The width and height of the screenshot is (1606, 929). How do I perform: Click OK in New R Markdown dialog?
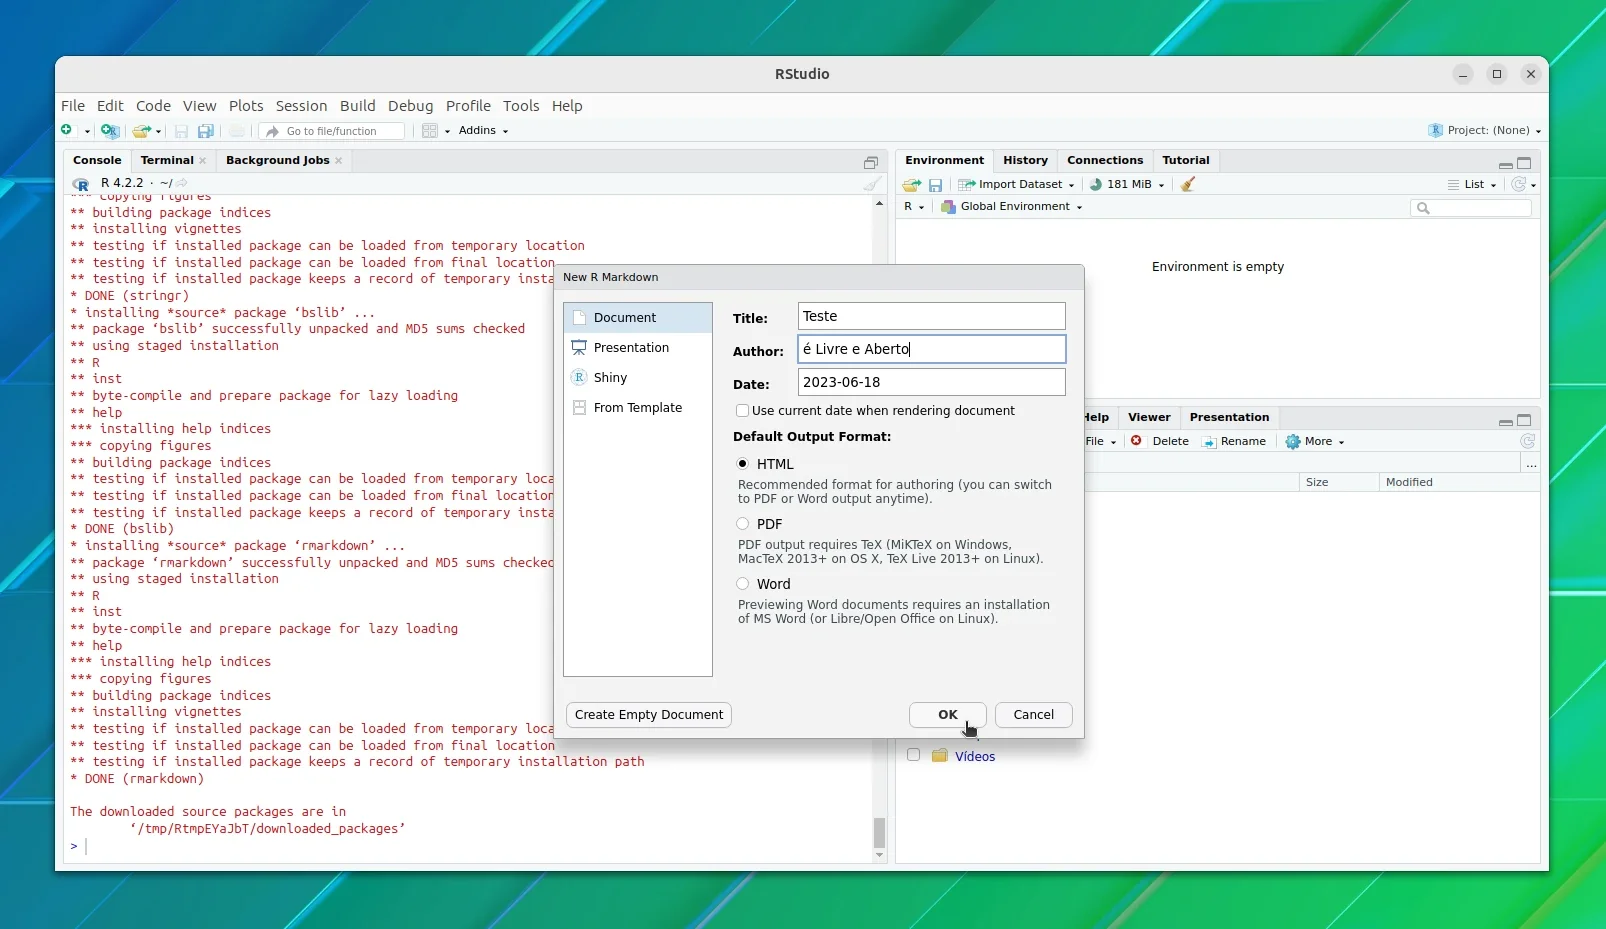948,715
